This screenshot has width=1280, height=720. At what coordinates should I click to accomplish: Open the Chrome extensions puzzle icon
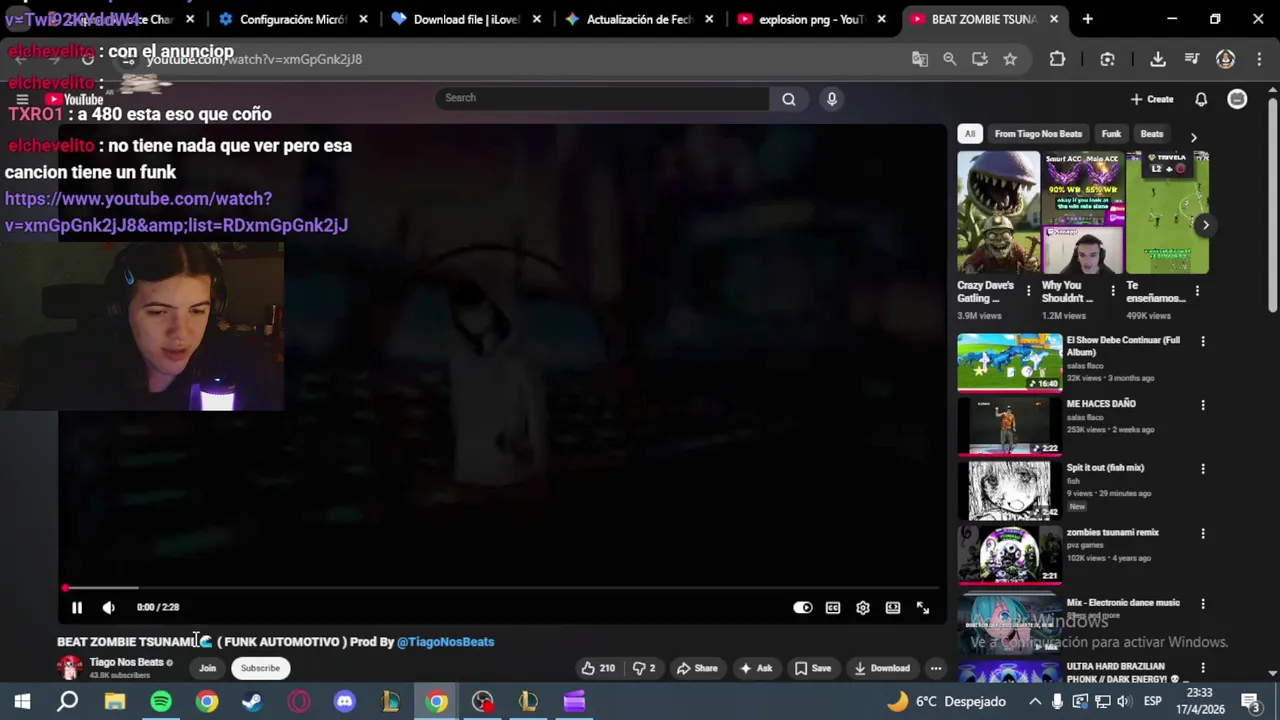(x=1057, y=59)
